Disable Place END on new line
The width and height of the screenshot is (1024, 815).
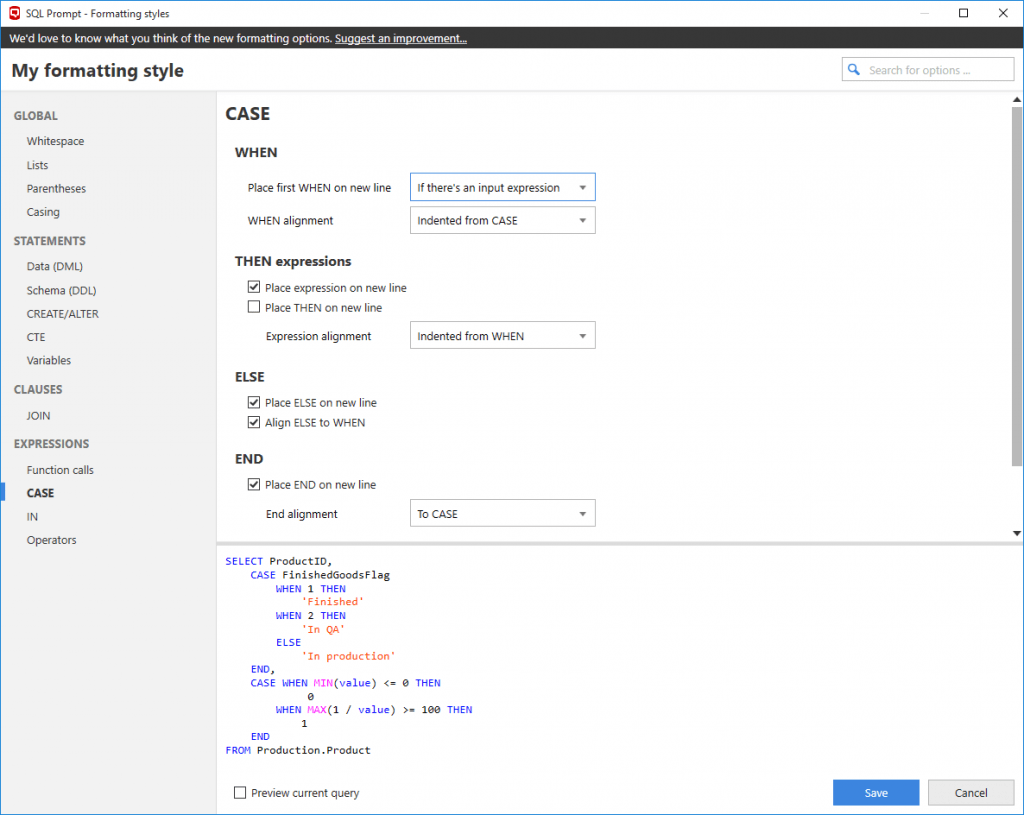(255, 484)
